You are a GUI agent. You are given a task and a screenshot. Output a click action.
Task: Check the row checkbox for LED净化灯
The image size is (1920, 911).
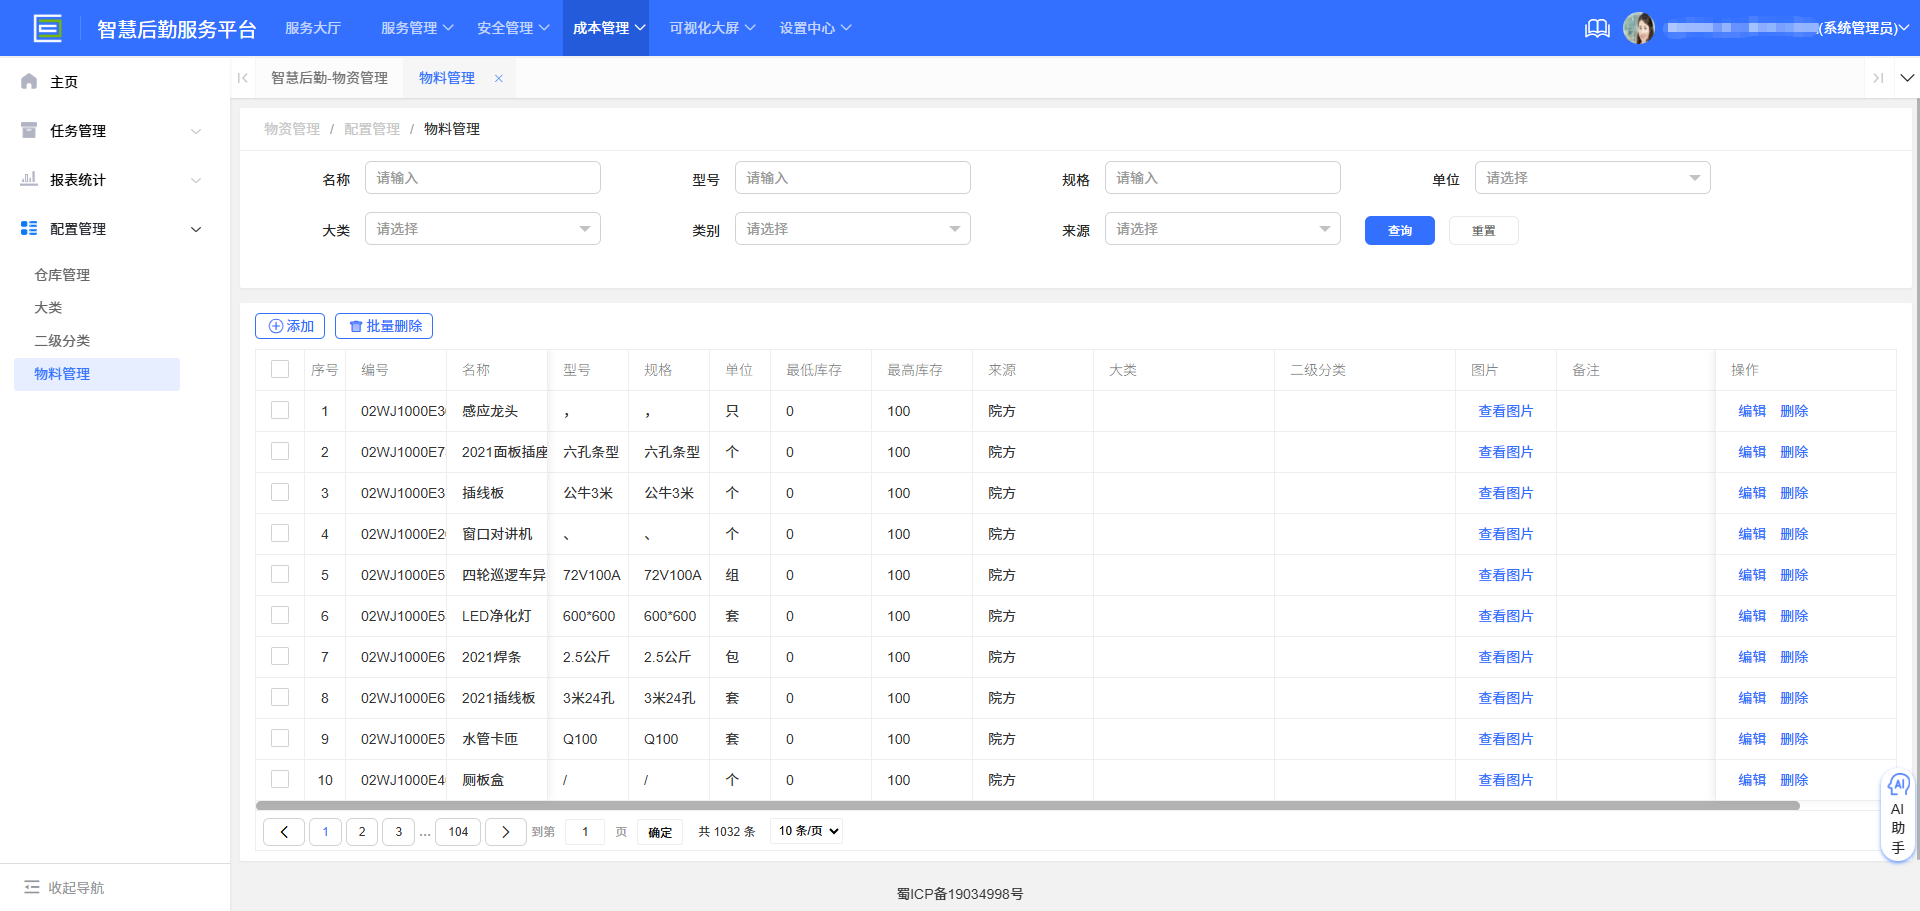pyautogui.click(x=280, y=615)
